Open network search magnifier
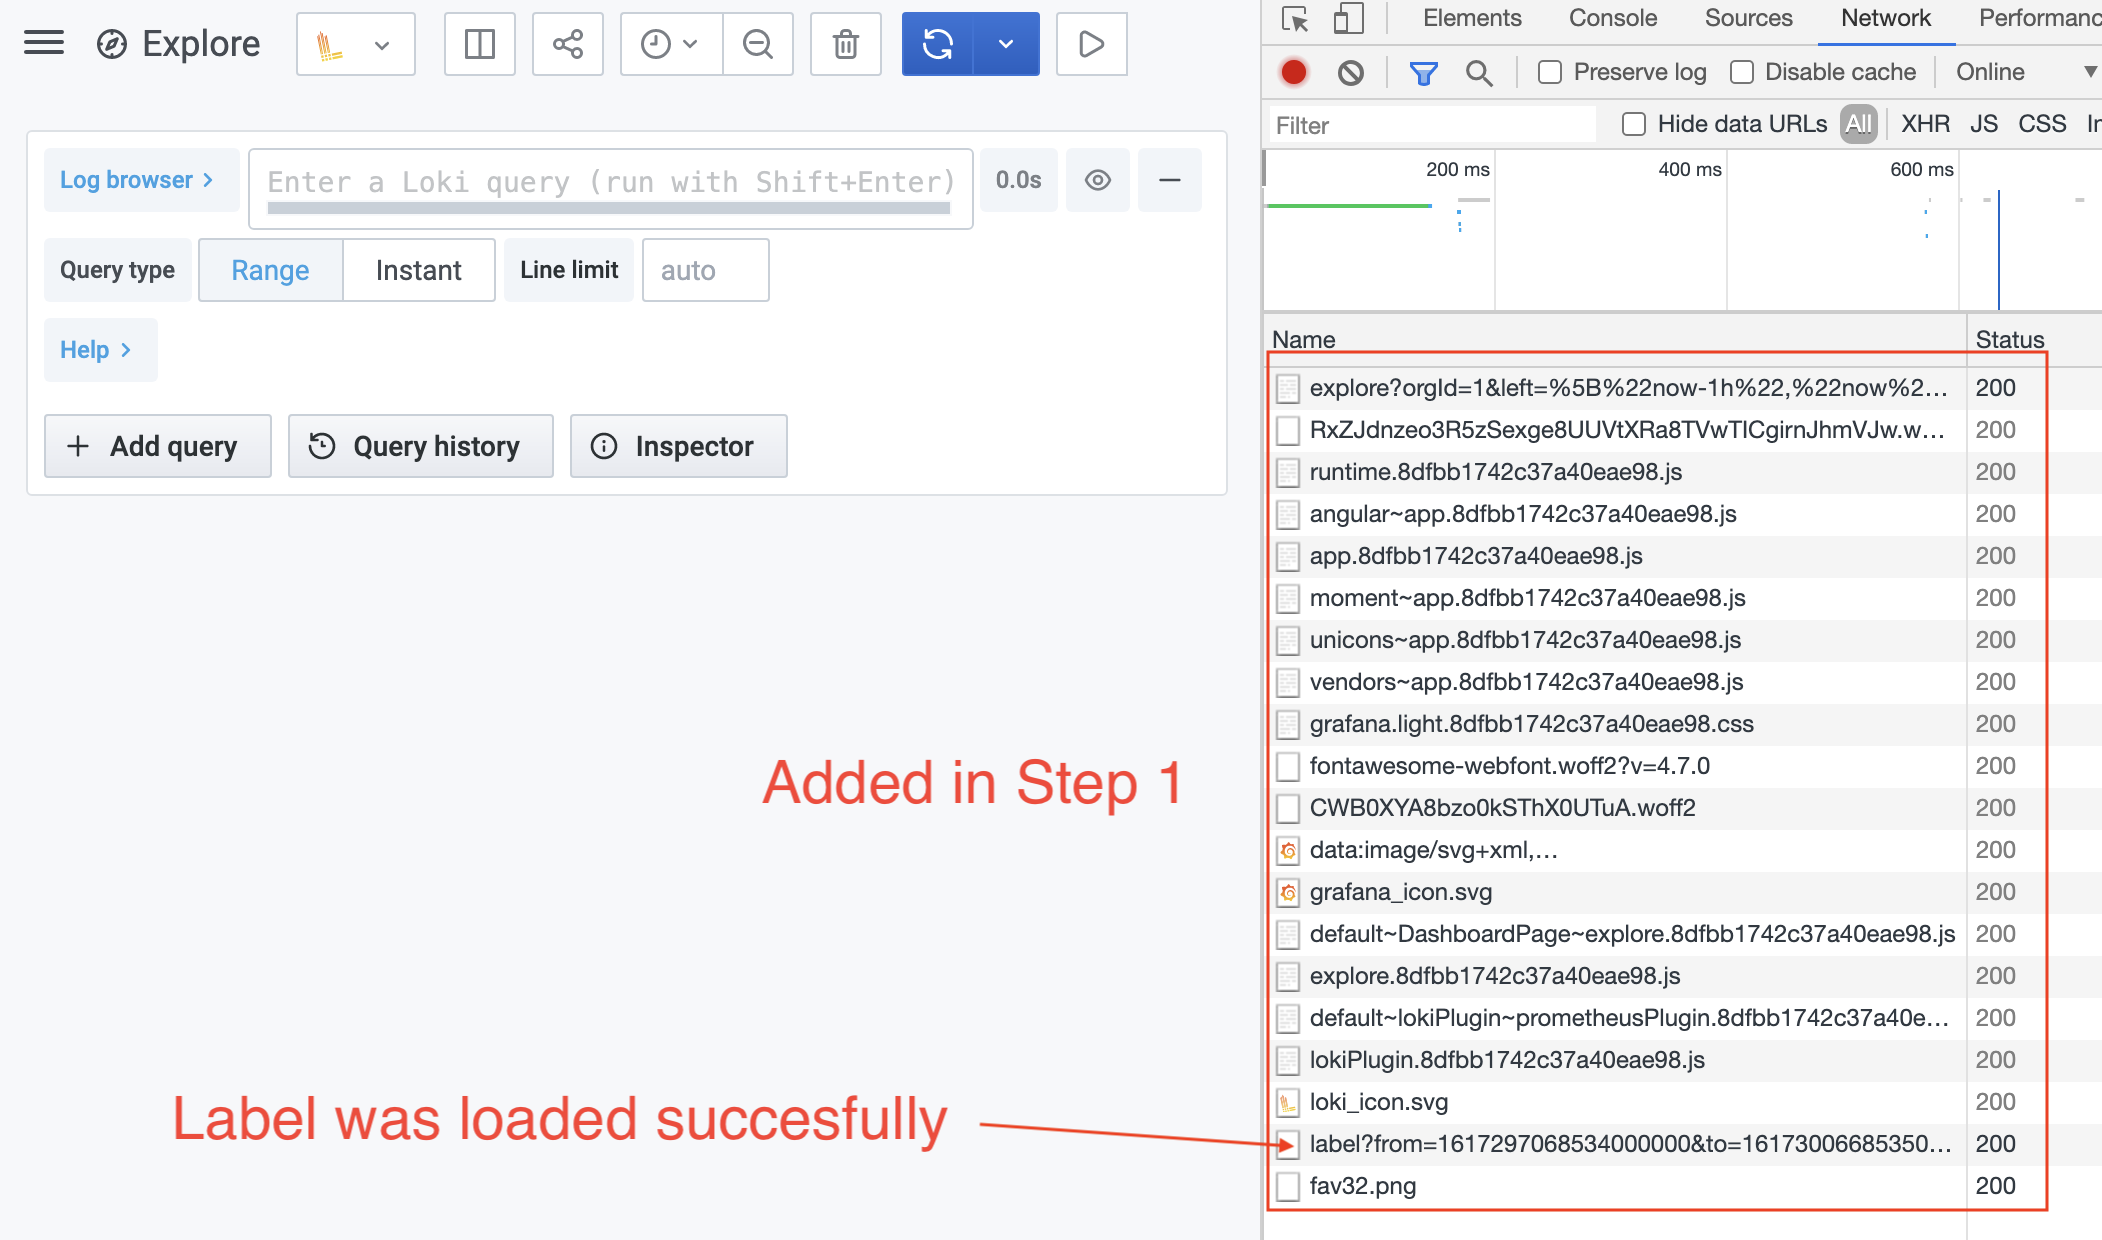Viewport: 2102px width, 1240px height. tap(1479, 72)
